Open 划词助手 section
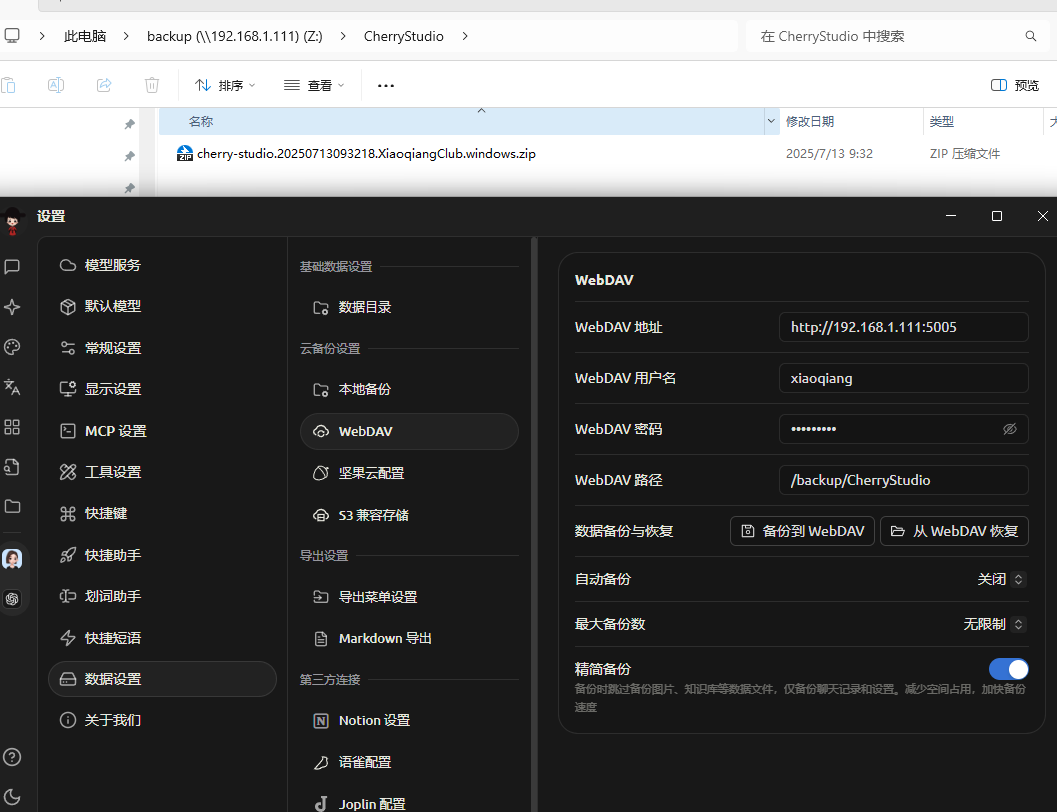Screen dimensions: 1057x812 162,596
